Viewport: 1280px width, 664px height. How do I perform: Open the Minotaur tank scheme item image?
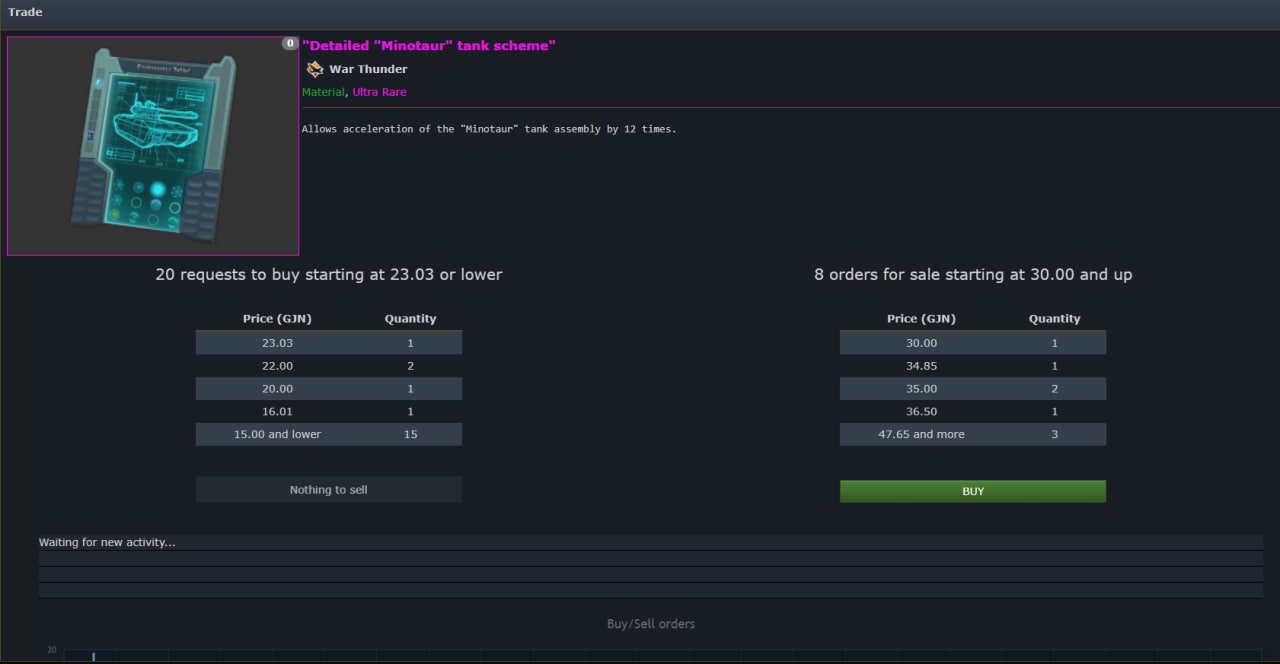153,146
